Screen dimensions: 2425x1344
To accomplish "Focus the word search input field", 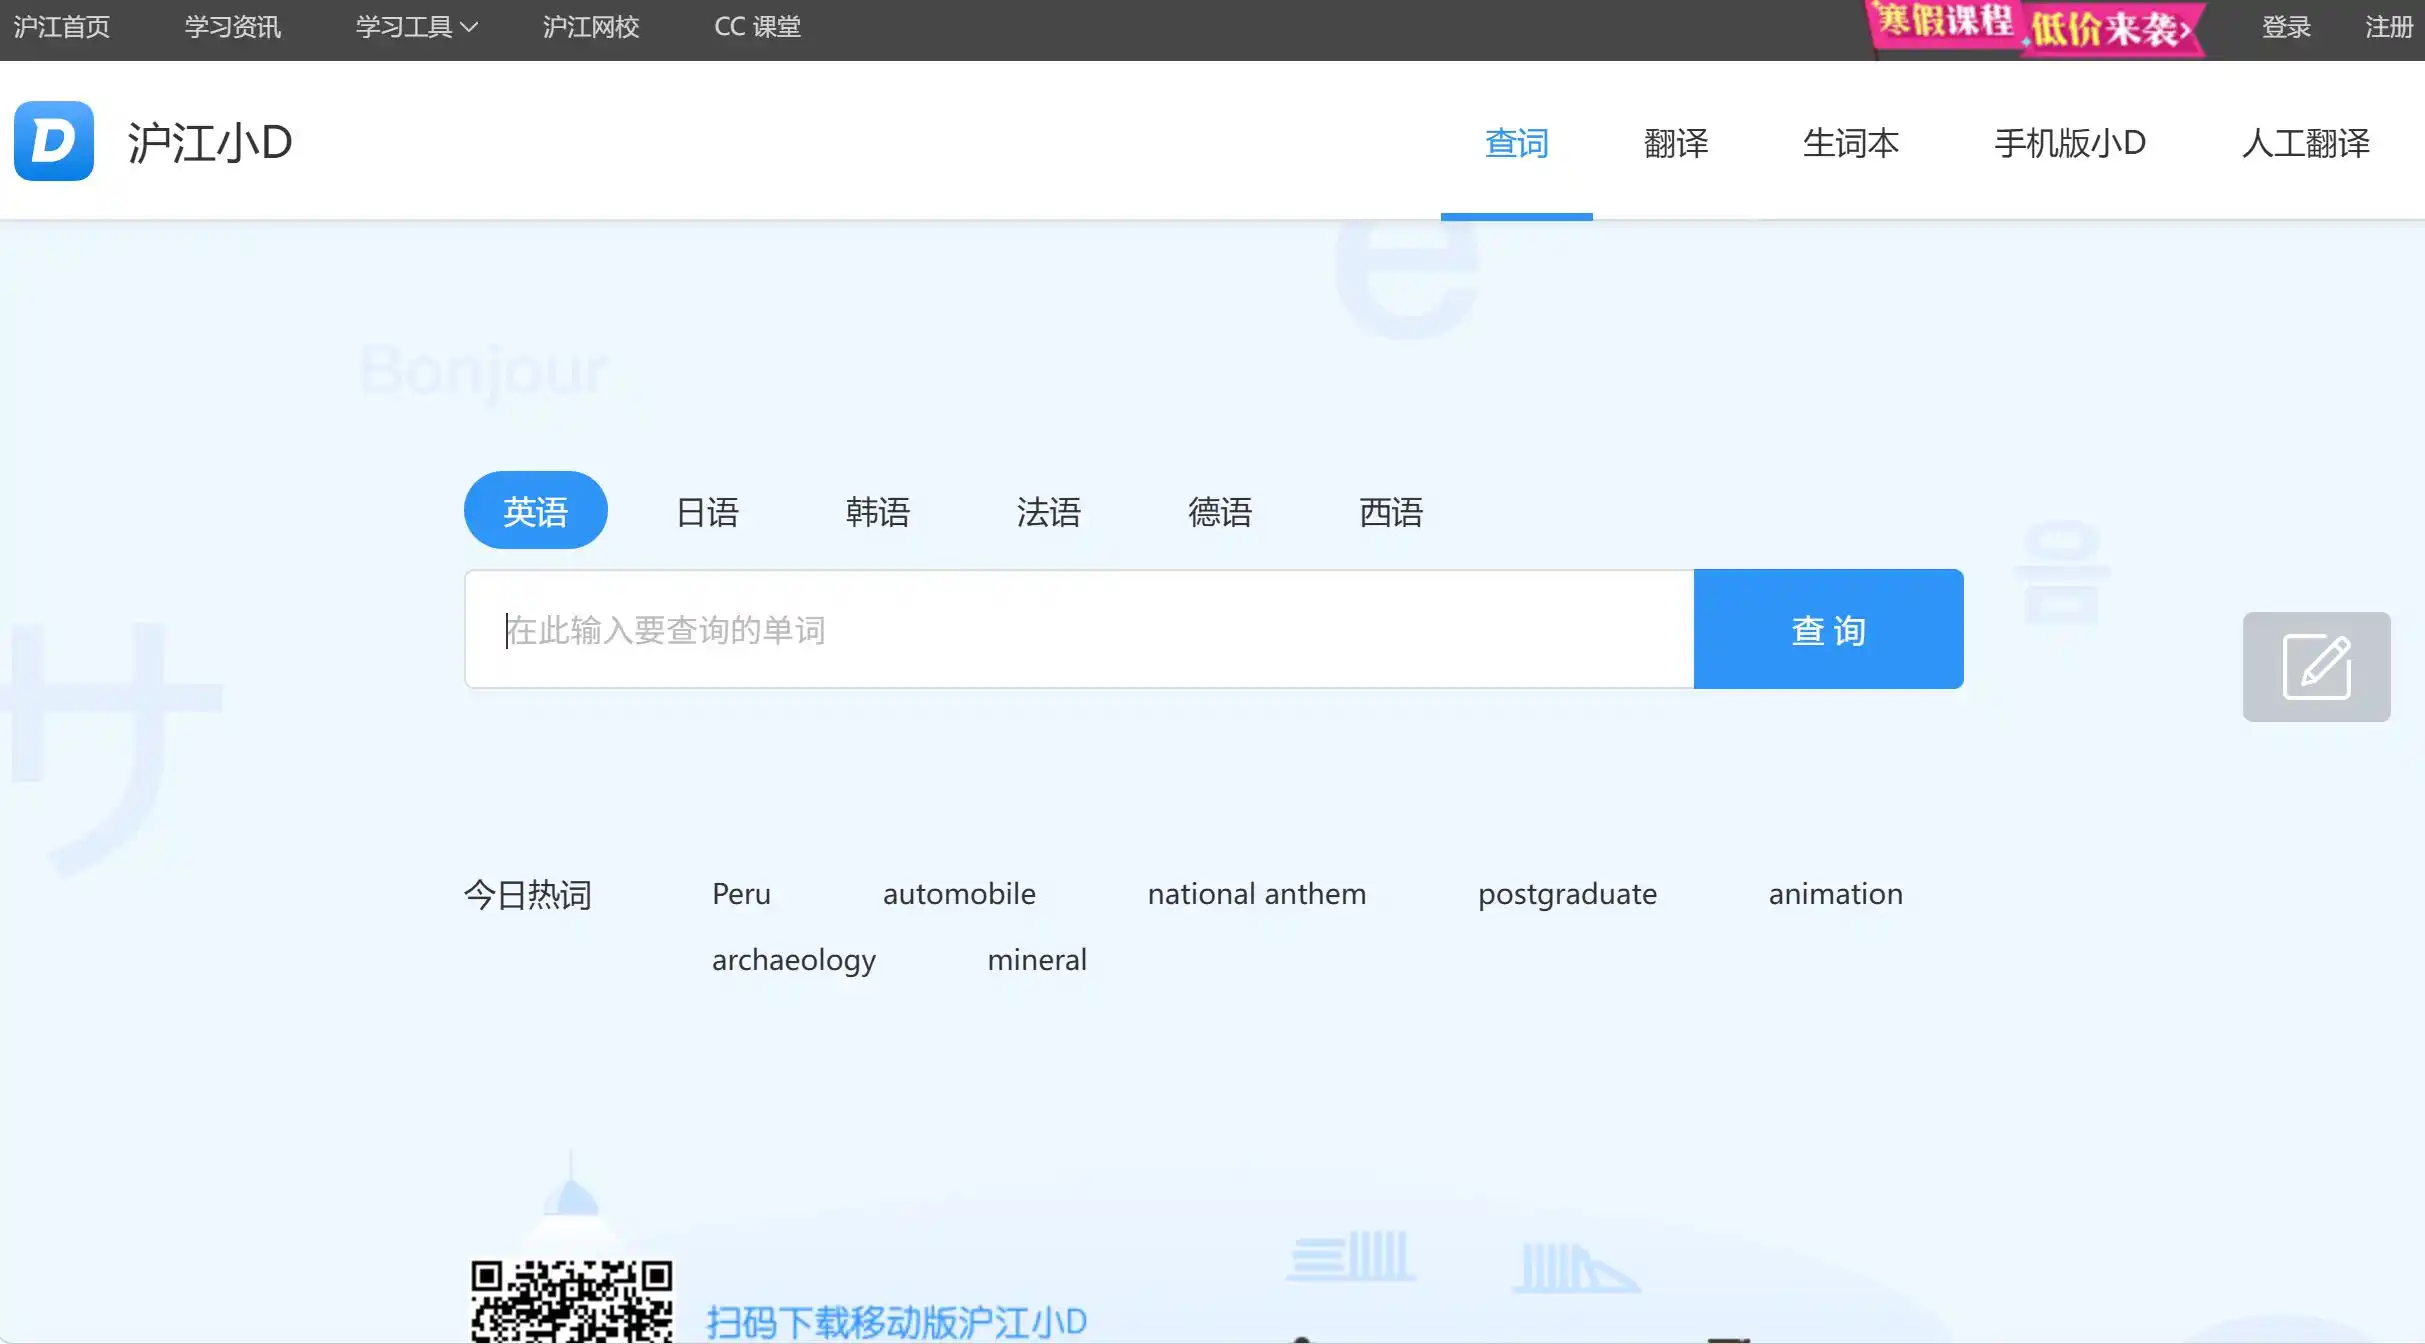I will point(1080,629).
